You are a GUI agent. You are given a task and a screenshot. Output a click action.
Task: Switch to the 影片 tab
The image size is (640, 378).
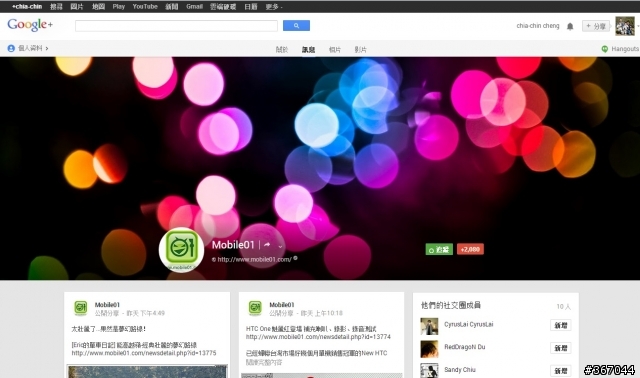360,49
